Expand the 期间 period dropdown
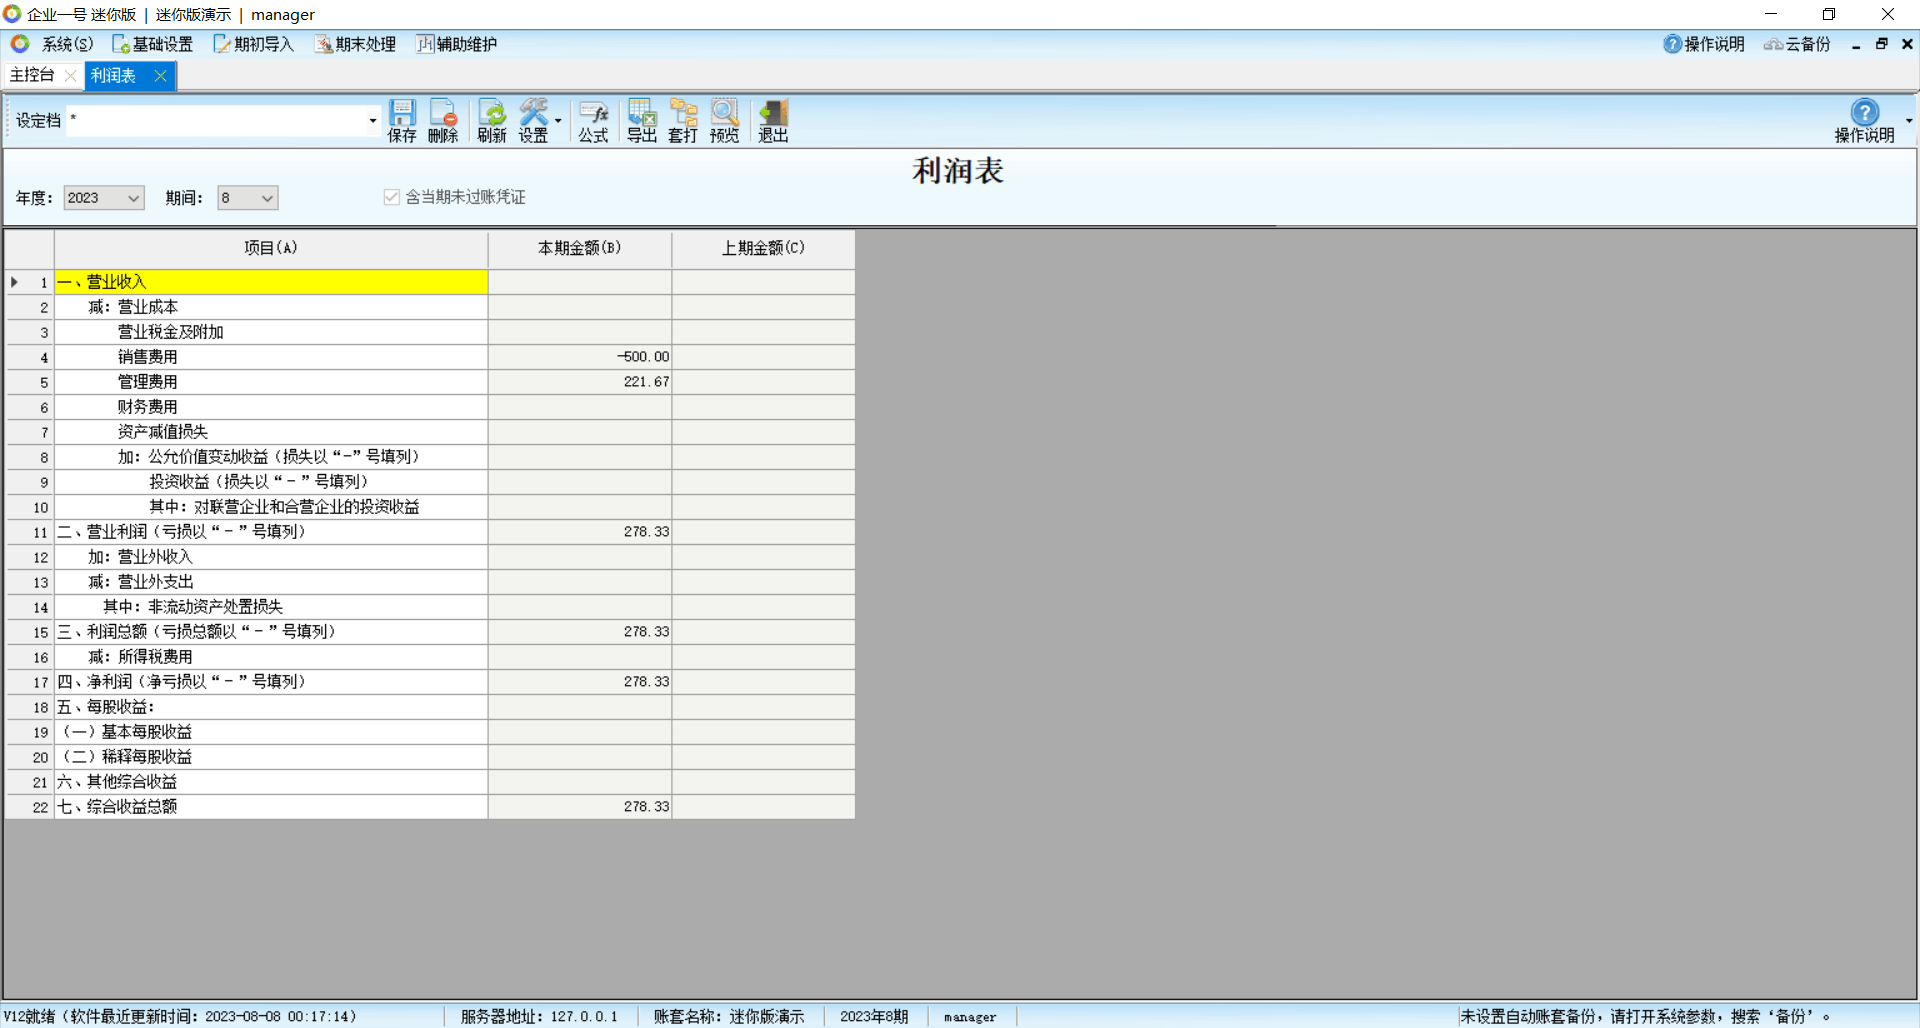1920x1028 pixels. 267,198
